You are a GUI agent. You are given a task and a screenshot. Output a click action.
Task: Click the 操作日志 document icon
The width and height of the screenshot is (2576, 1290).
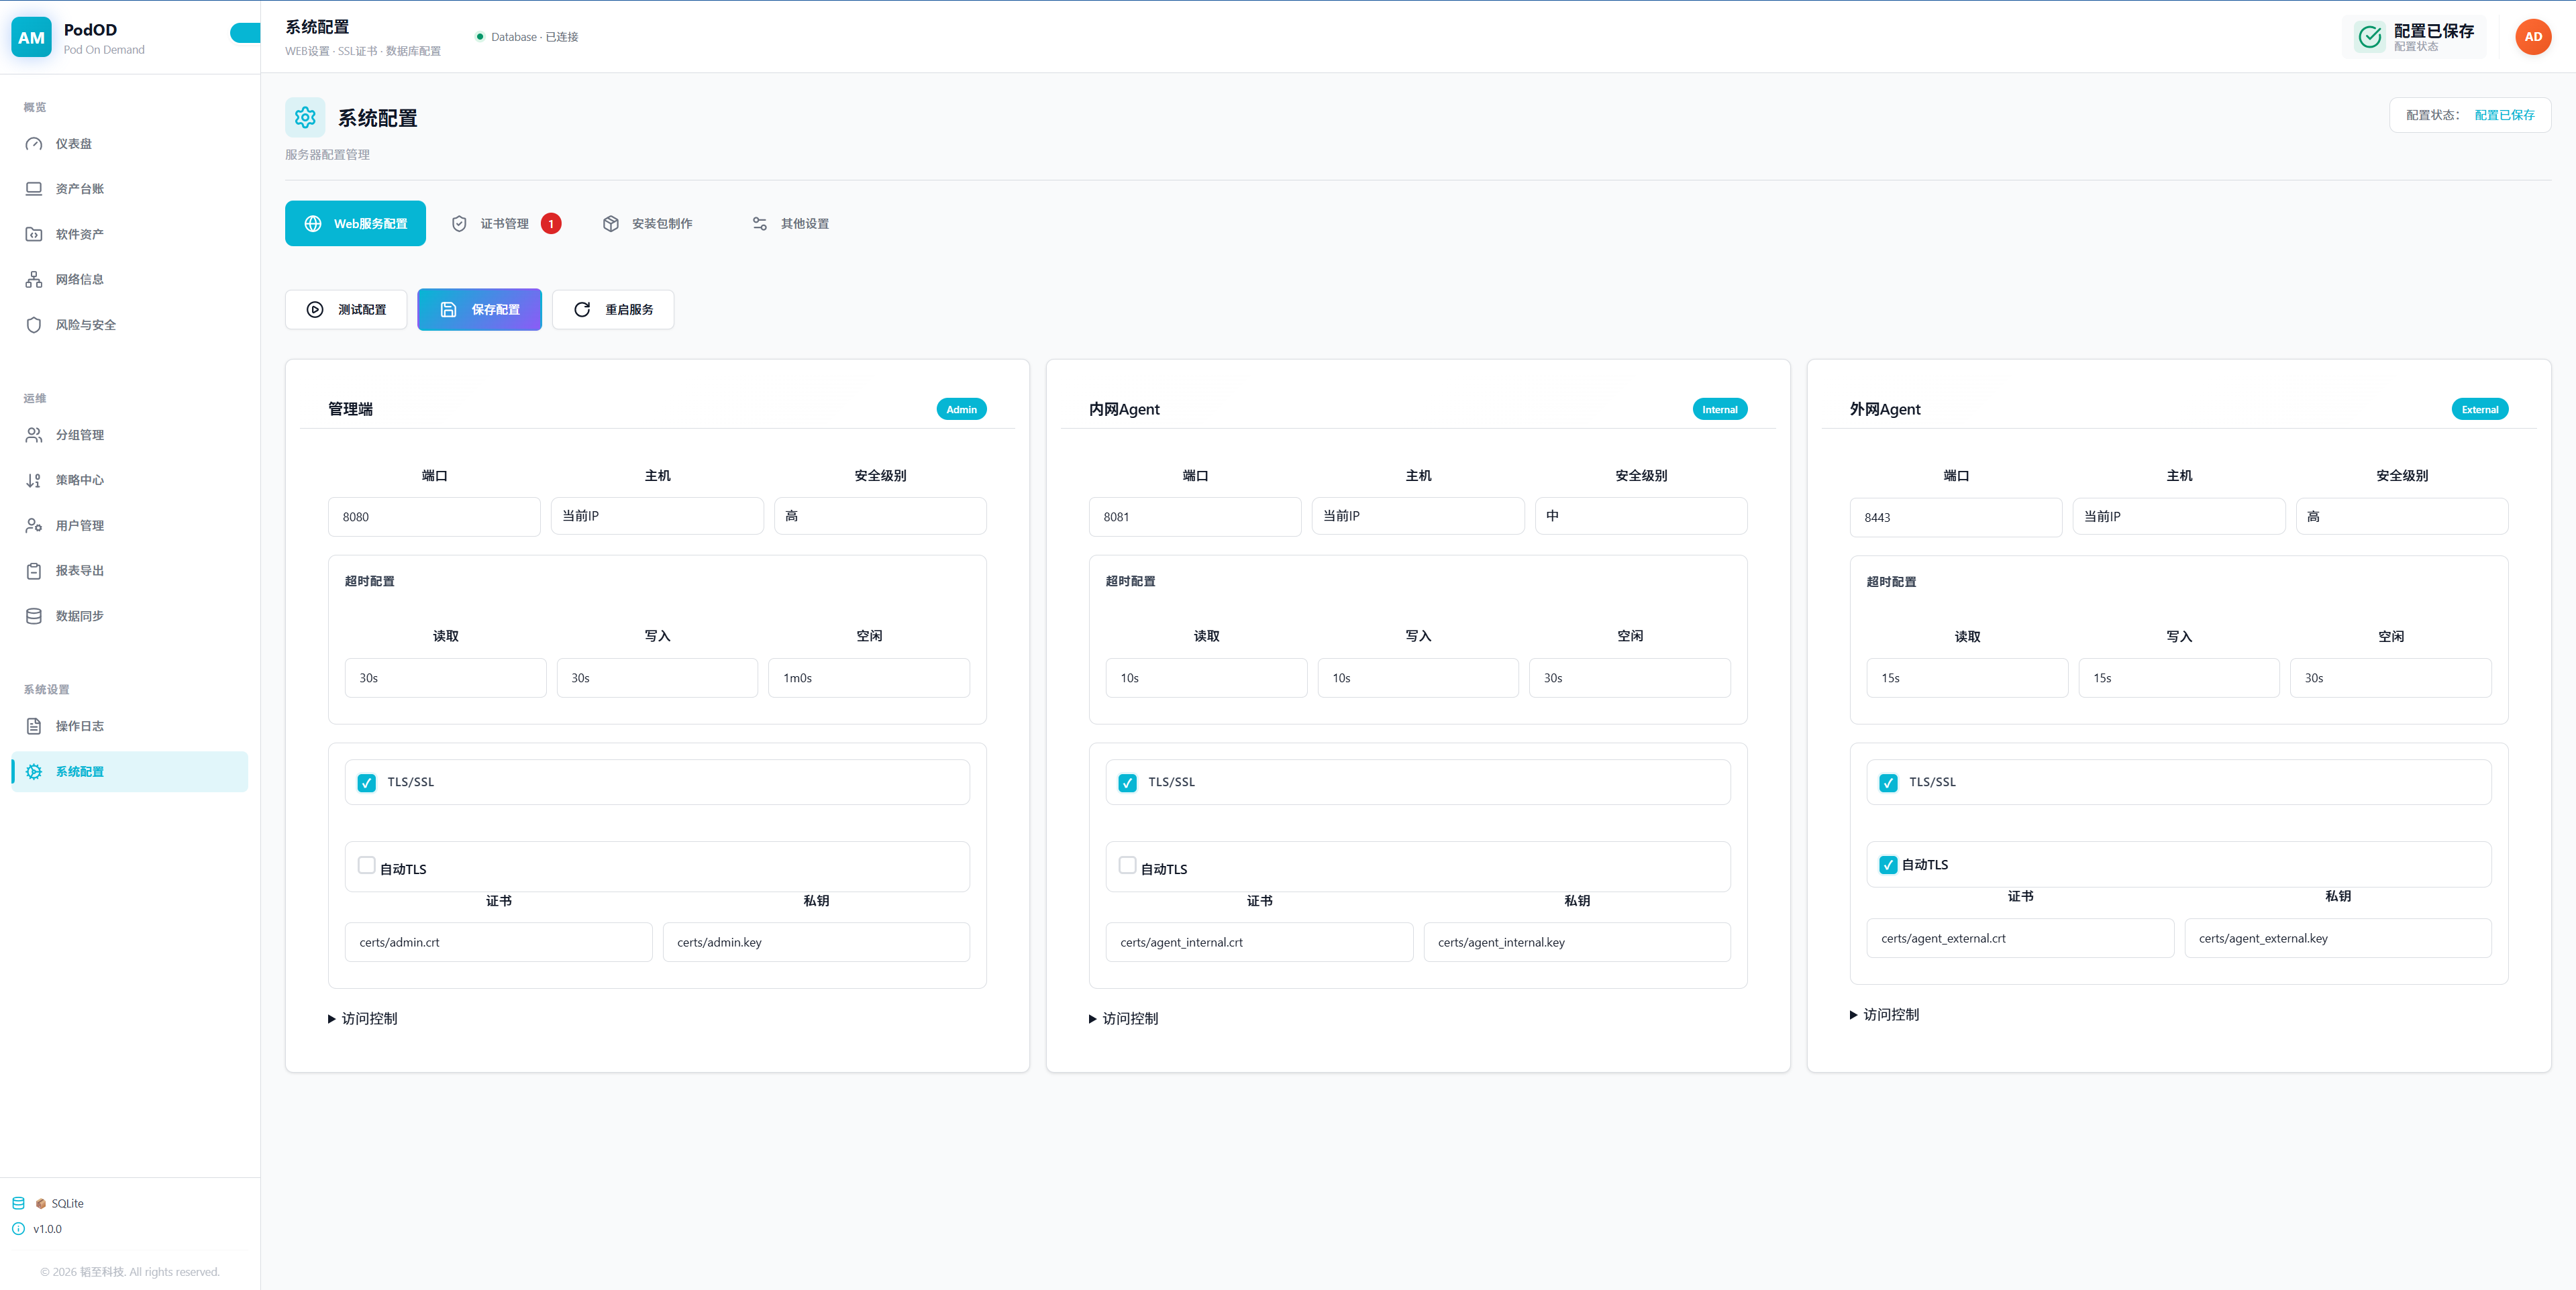(34, 726)
